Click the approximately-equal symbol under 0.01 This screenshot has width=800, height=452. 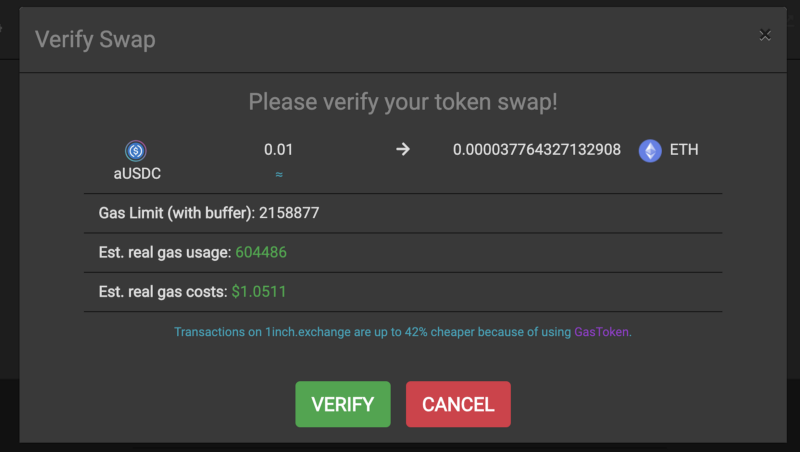coord(278,173)
